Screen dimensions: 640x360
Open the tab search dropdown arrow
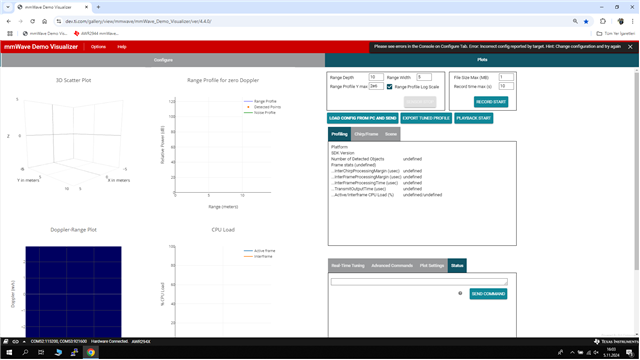[x=8, y=7]
